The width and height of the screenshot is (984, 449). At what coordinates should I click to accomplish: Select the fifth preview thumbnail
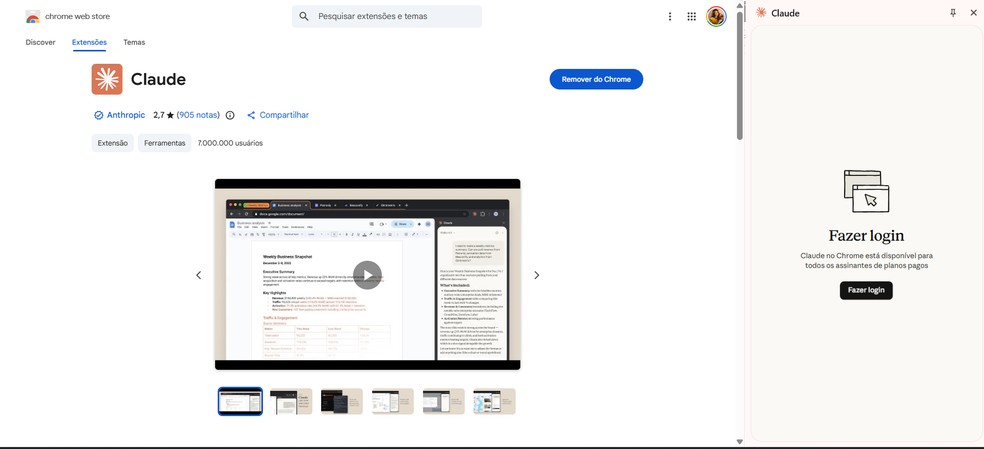(444, 401)
